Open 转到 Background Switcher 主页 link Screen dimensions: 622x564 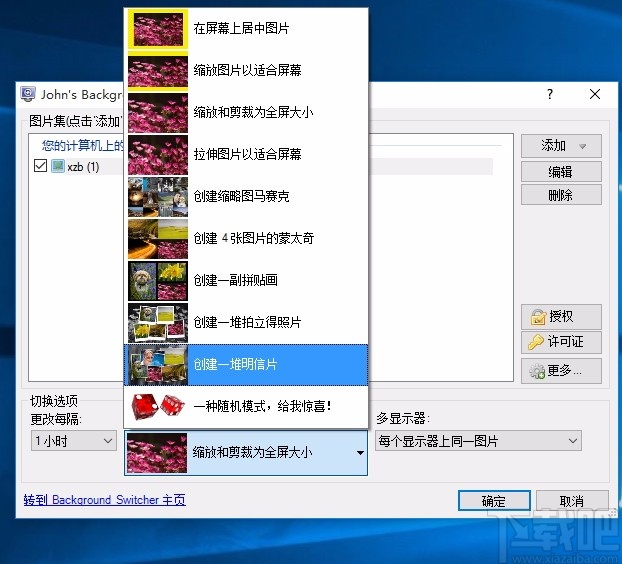pyautogui.click(x=104, y=500)
